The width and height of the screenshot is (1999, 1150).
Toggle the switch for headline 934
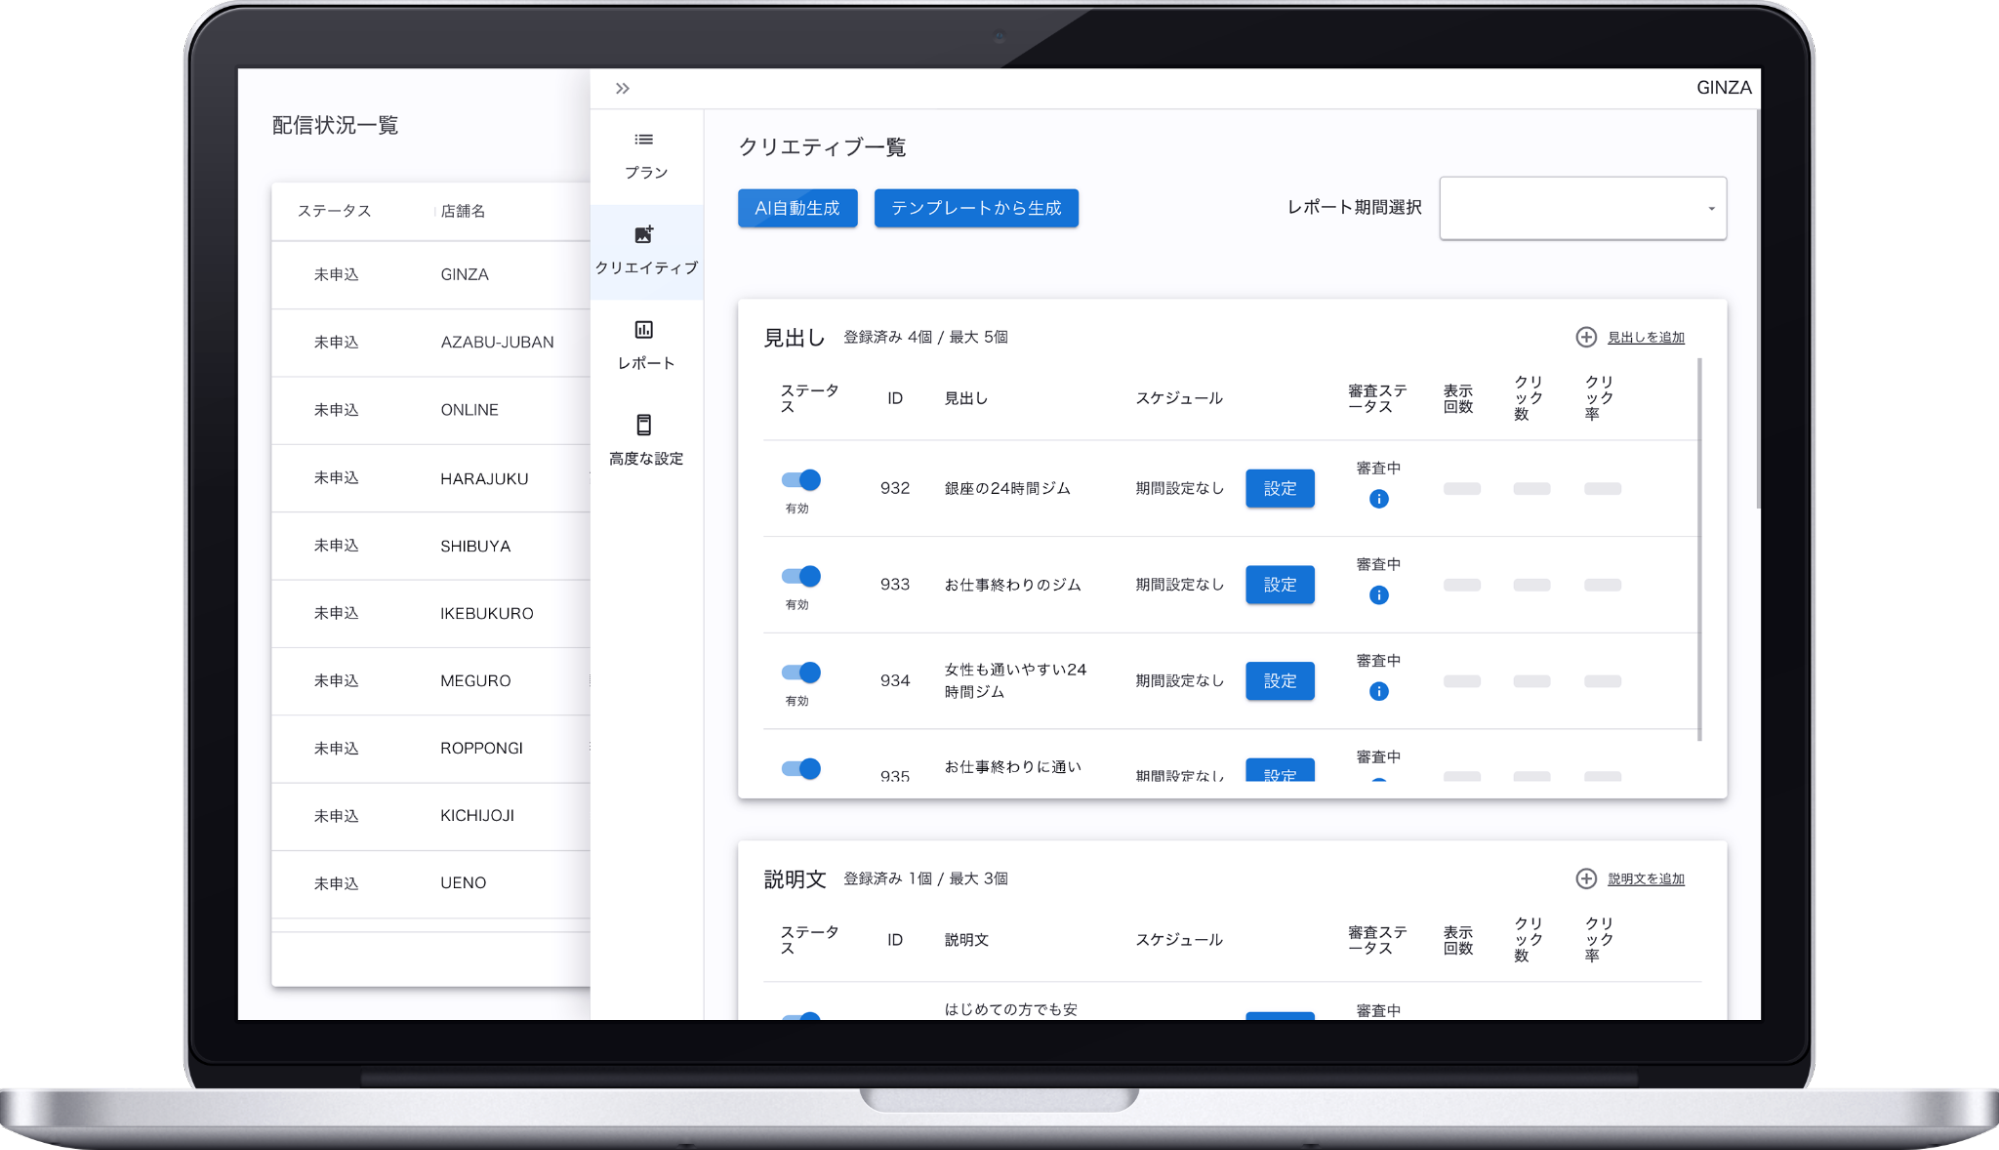tap(801, 672)
